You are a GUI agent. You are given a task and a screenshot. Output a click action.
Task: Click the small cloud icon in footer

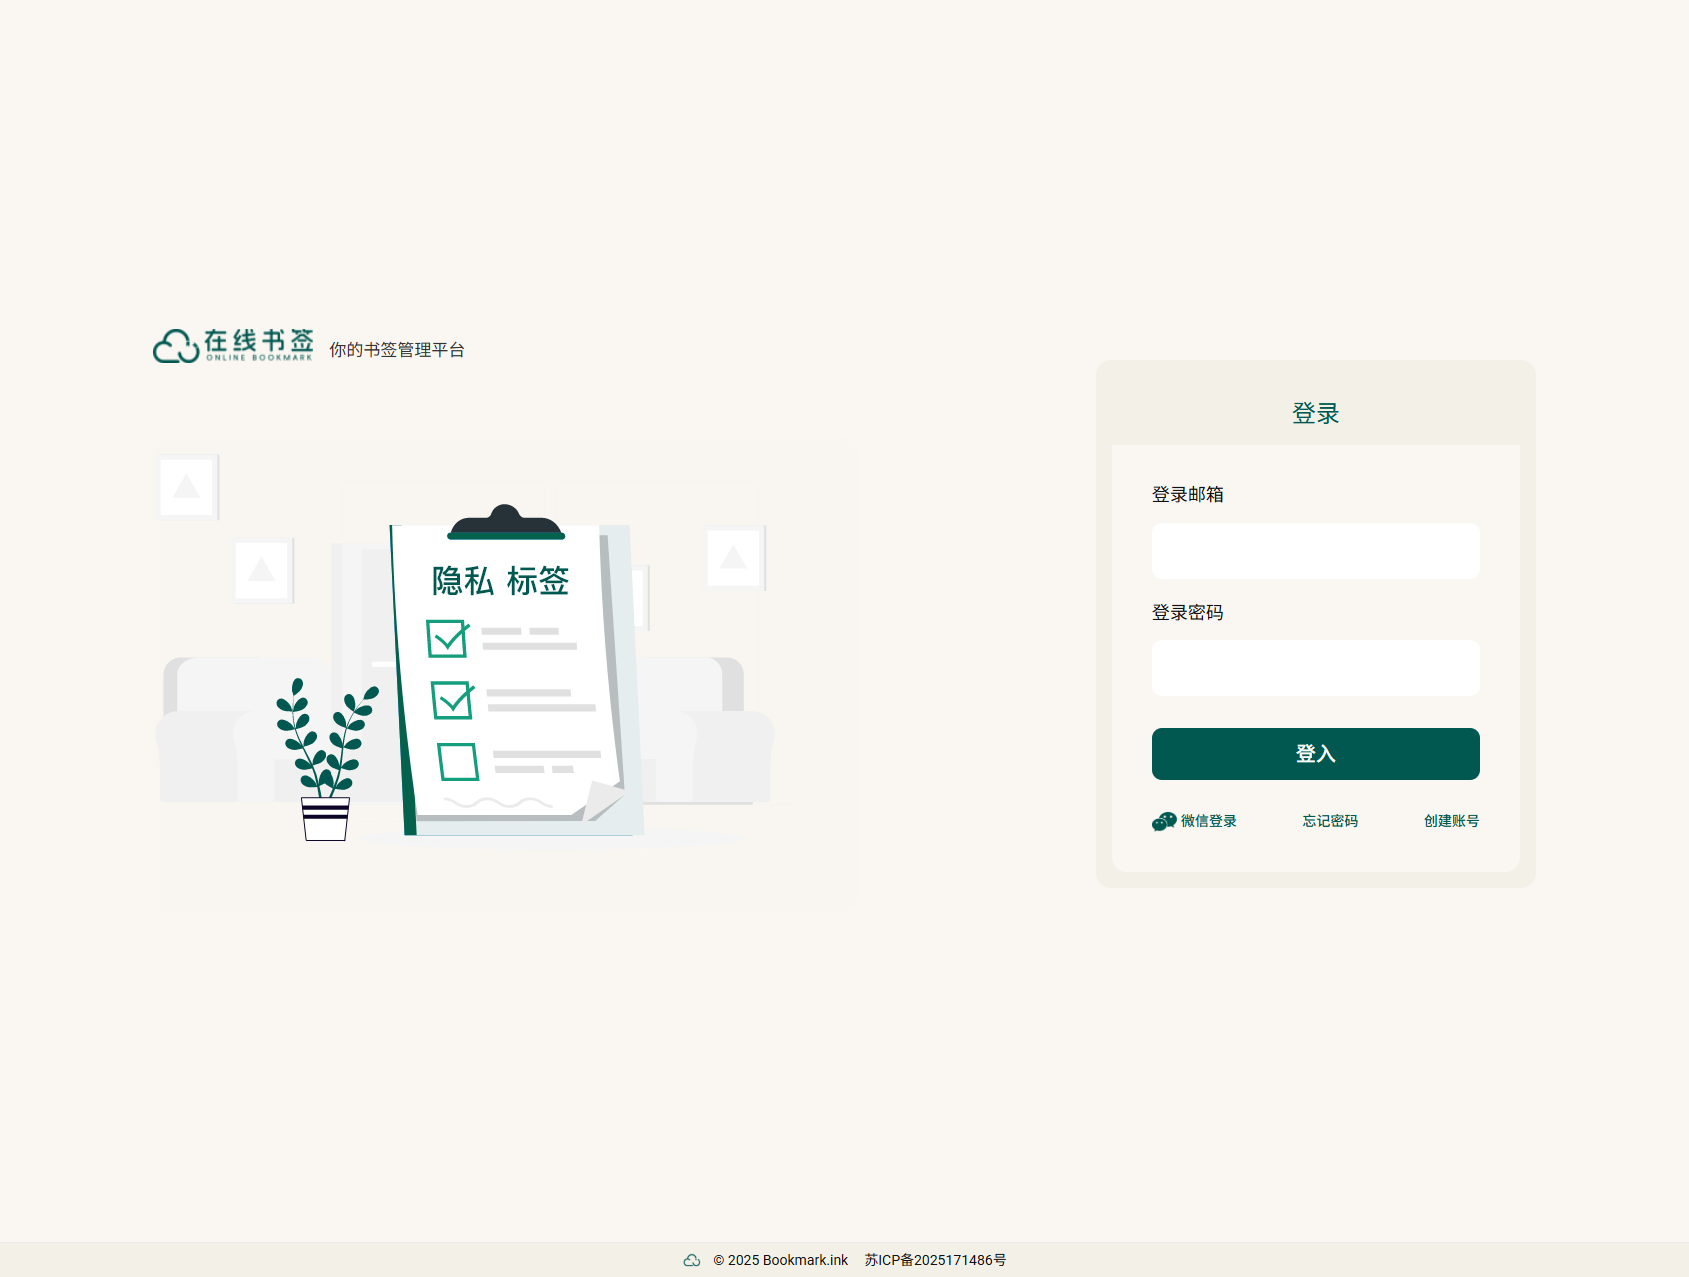click(x=692, y=1260)
